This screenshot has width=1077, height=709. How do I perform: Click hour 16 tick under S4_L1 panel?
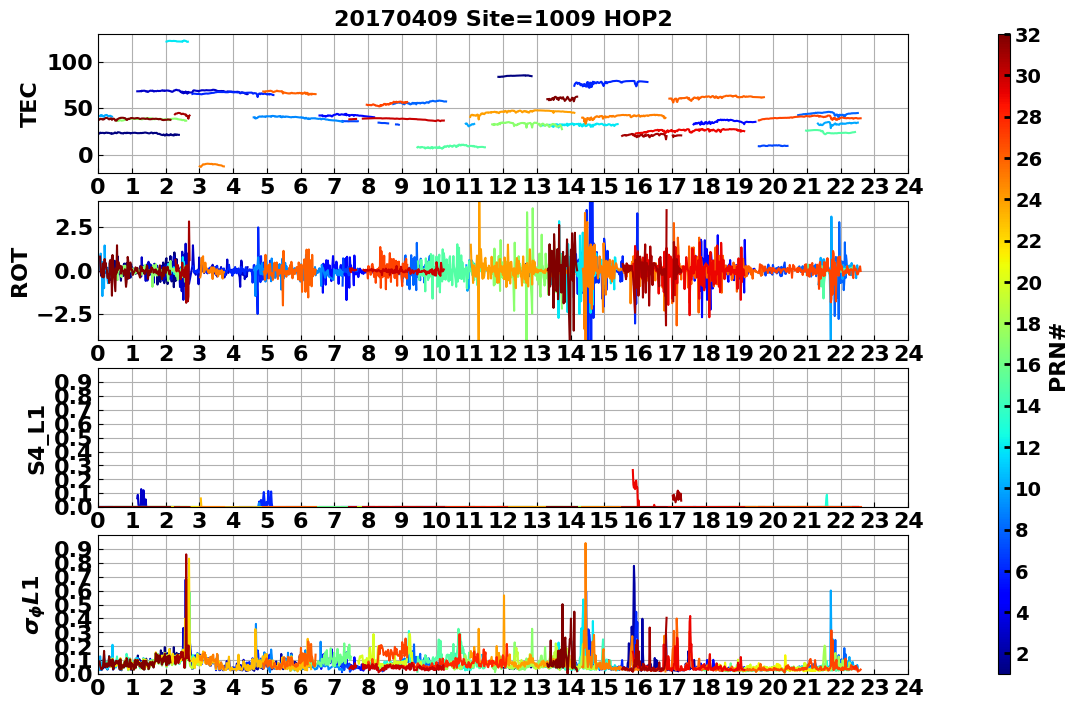point(638,520)
